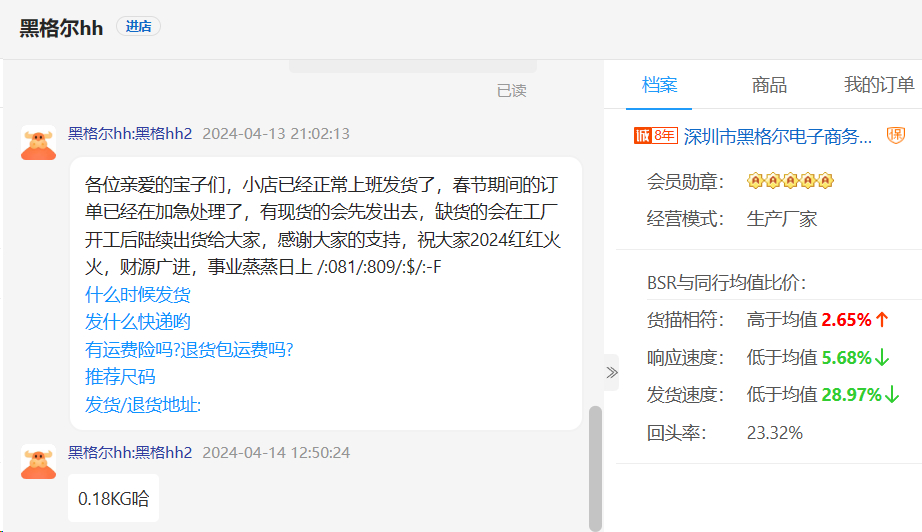Click the BSR与同行均值比价 heading
Screen dimensions: 922x532
[726, 283]
